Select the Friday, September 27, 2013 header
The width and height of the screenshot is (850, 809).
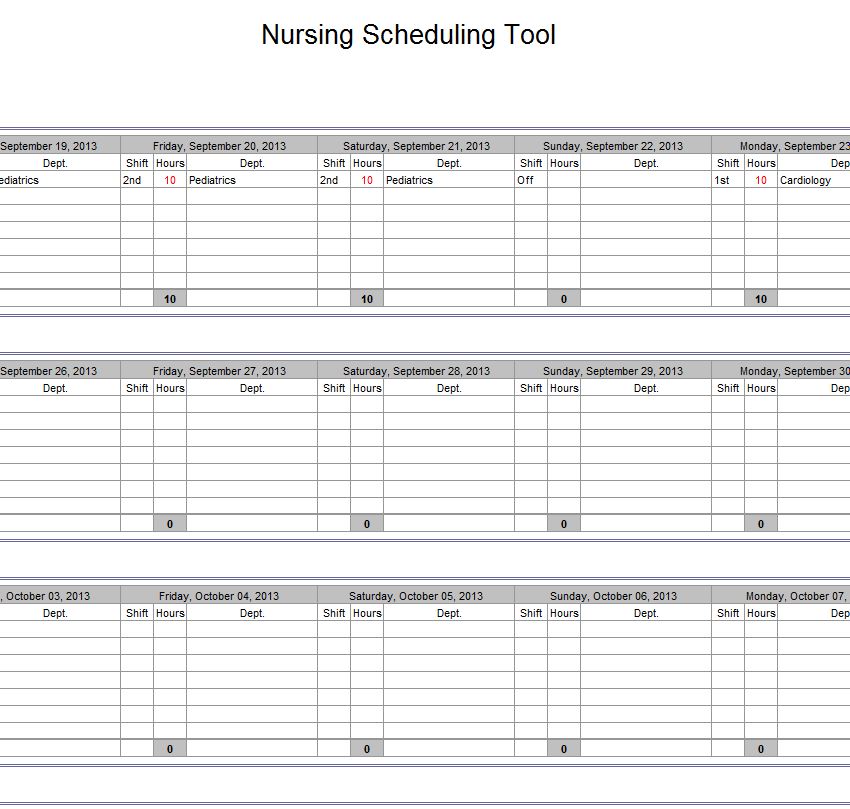(219, 371)
